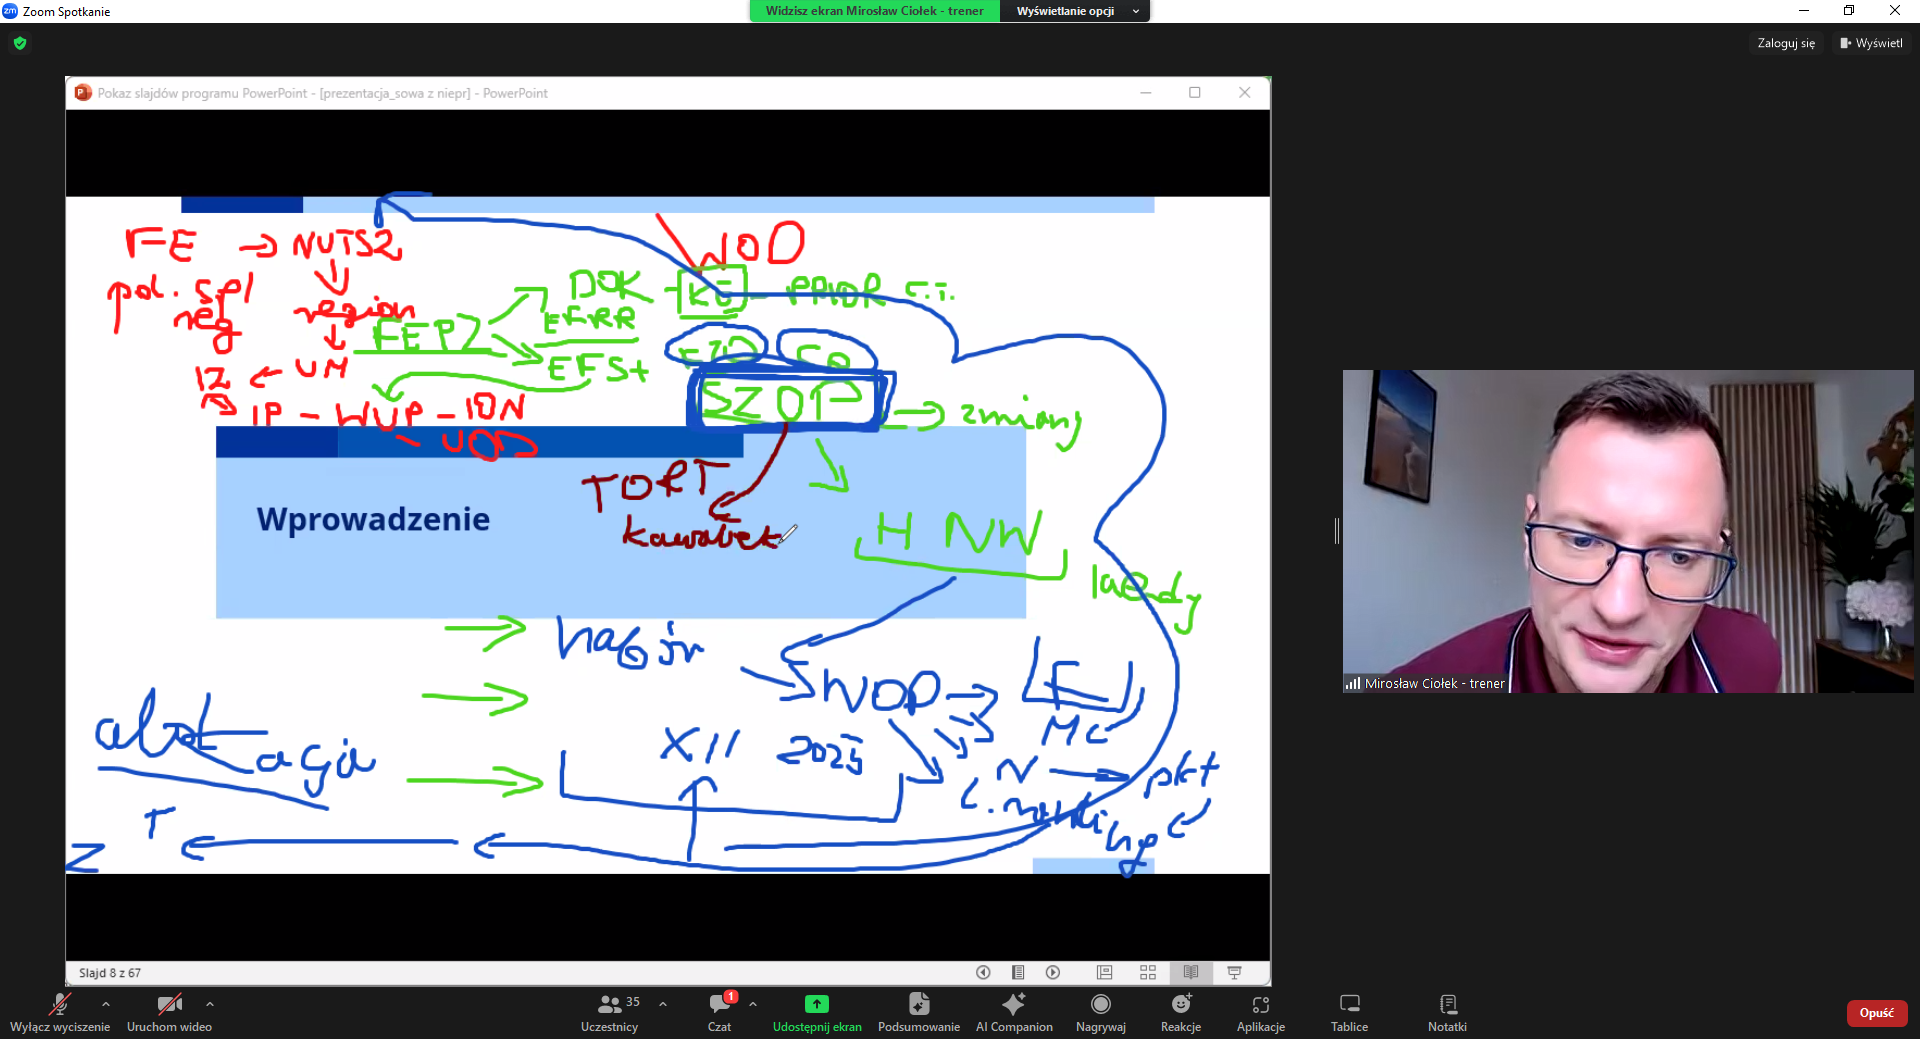The width and height of the screenshot is (1920, 1039).
Task: Open the Participants (Uczestnicy) panel
Action: [x=609, y=1012]
